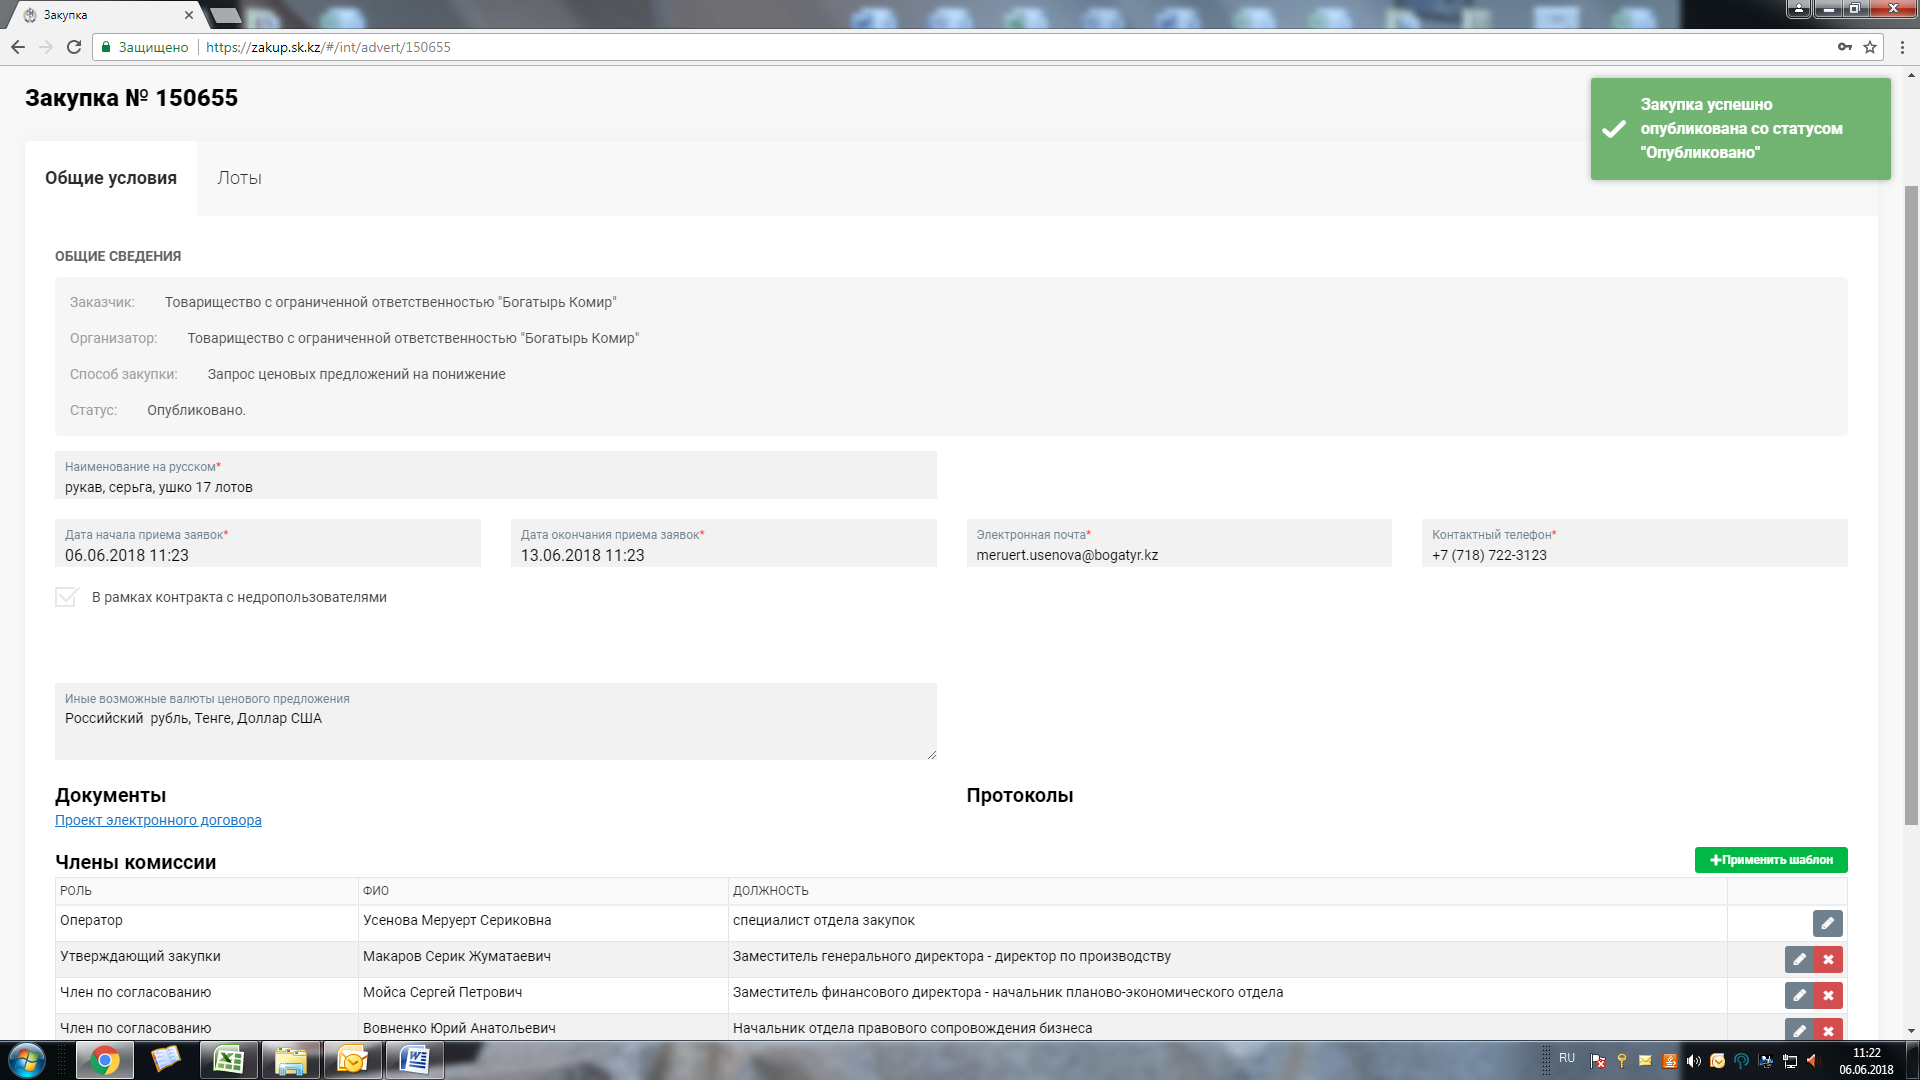Click the Статус value Опубликовано
This screenshot has width=1920, height=1080.
coord(196,410)
